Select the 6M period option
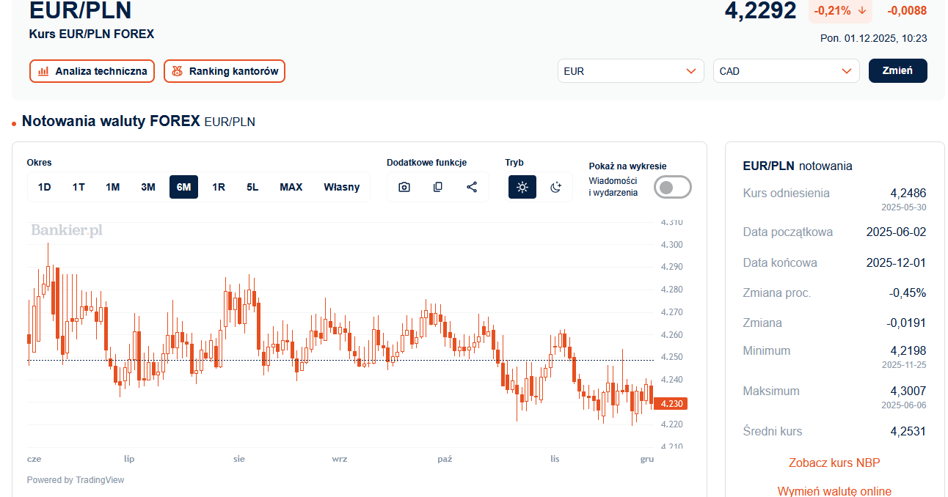The image size is (948, 497). [x=184, y=187]
